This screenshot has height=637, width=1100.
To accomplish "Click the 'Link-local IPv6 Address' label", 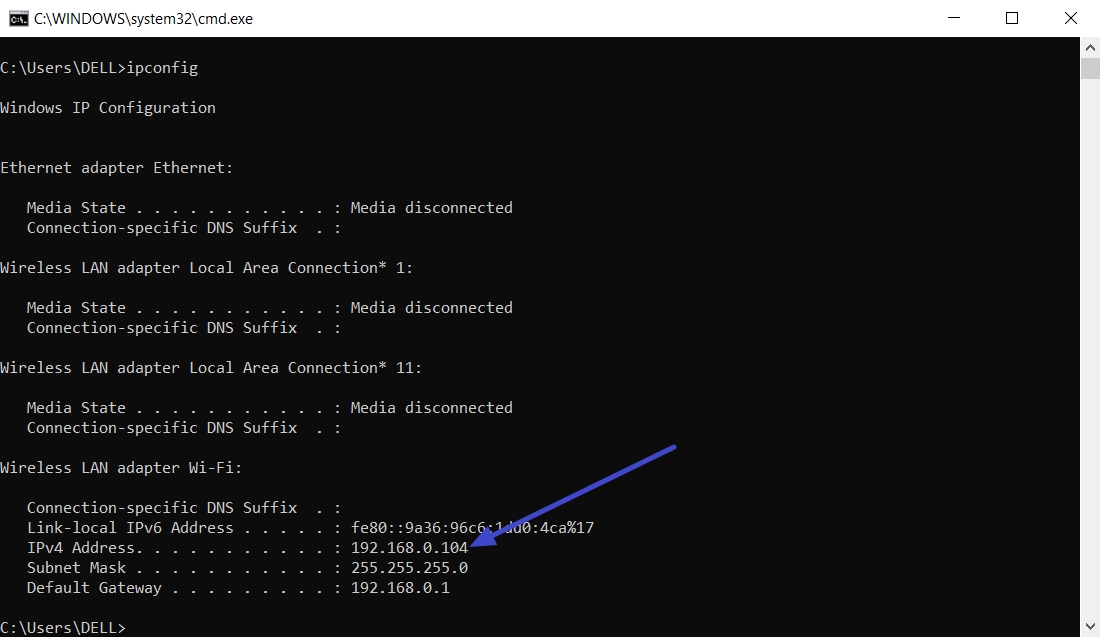I will coord(130,528).
